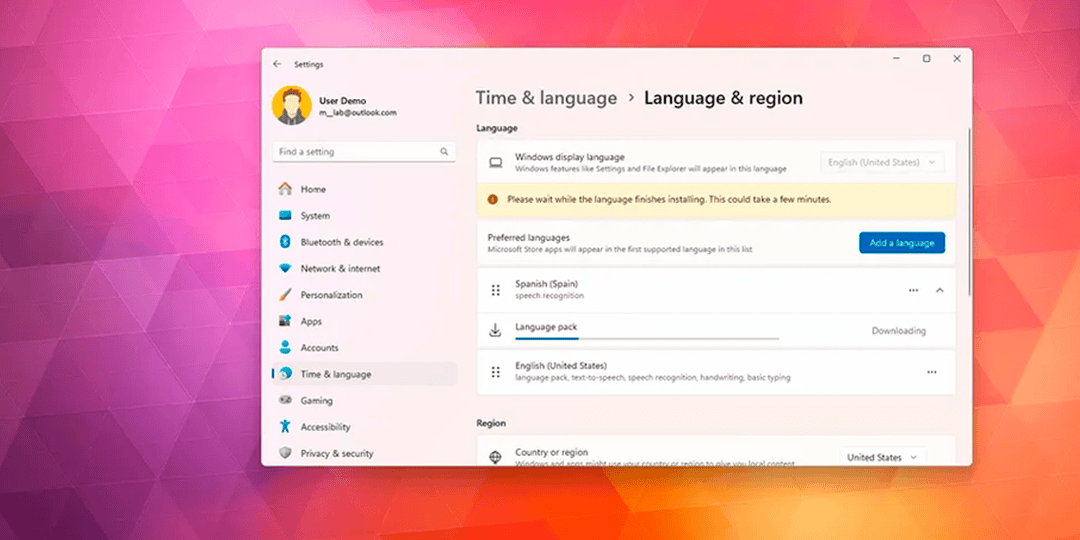The image size is (1080, 540).
Task: Click the Privacy & security shield icon
Action: coord(285,453)
